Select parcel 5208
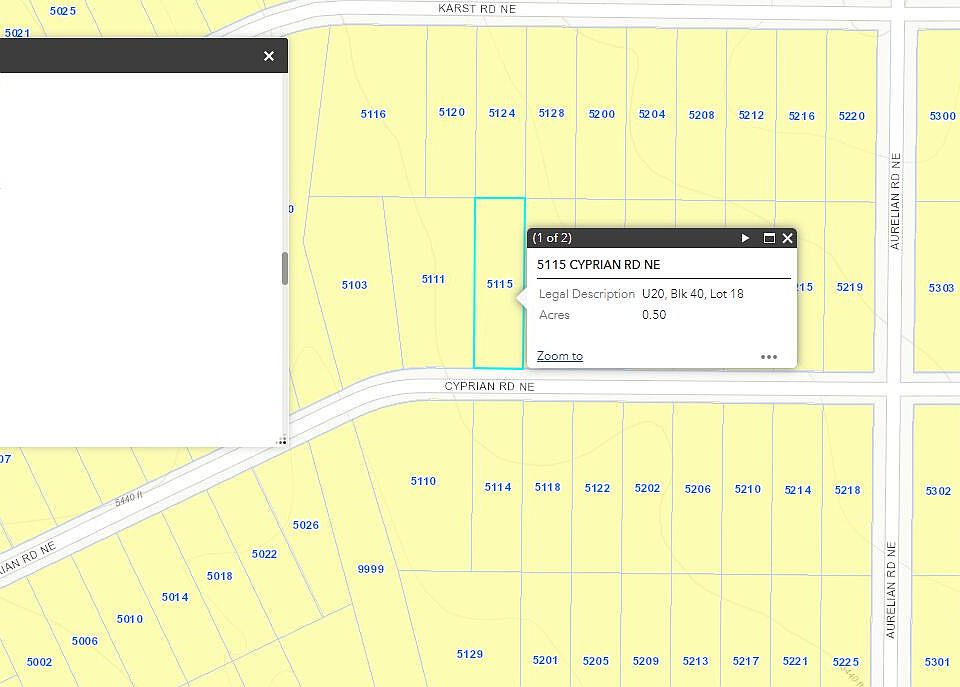 [x=701, y=114]
